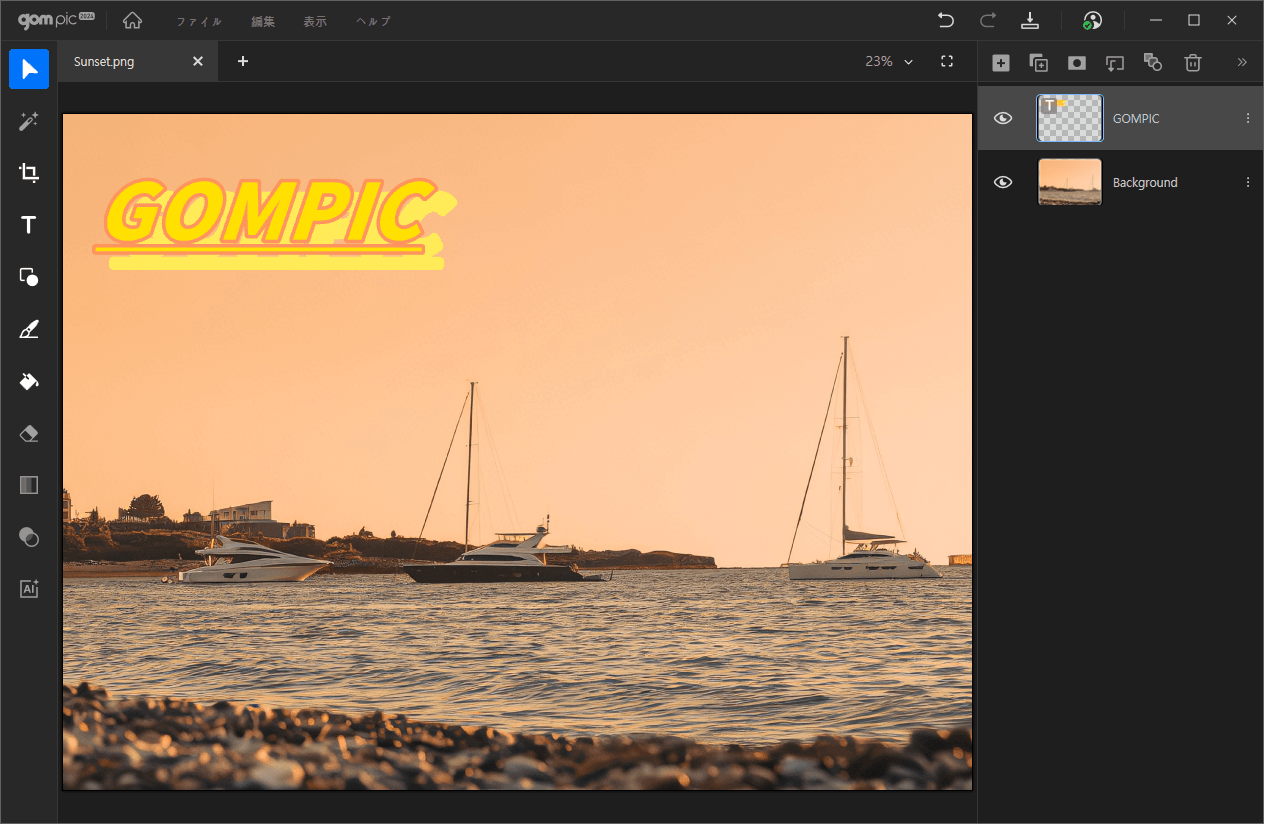The image size is (1264, 824).
Task: Hide the GOMPIC layer
Action: 1003,119
